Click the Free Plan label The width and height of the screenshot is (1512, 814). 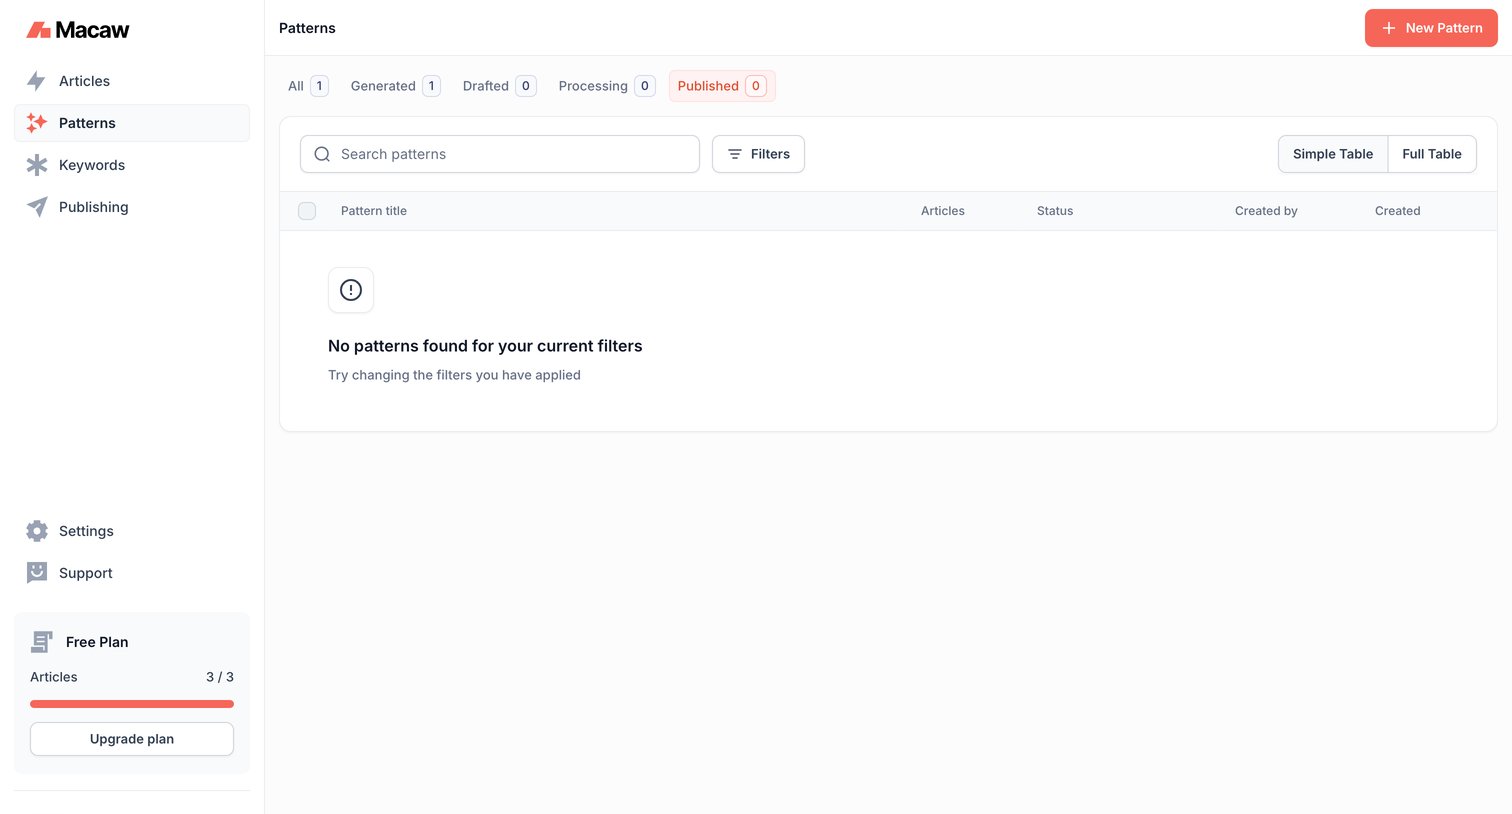click(x=97, y=642)
